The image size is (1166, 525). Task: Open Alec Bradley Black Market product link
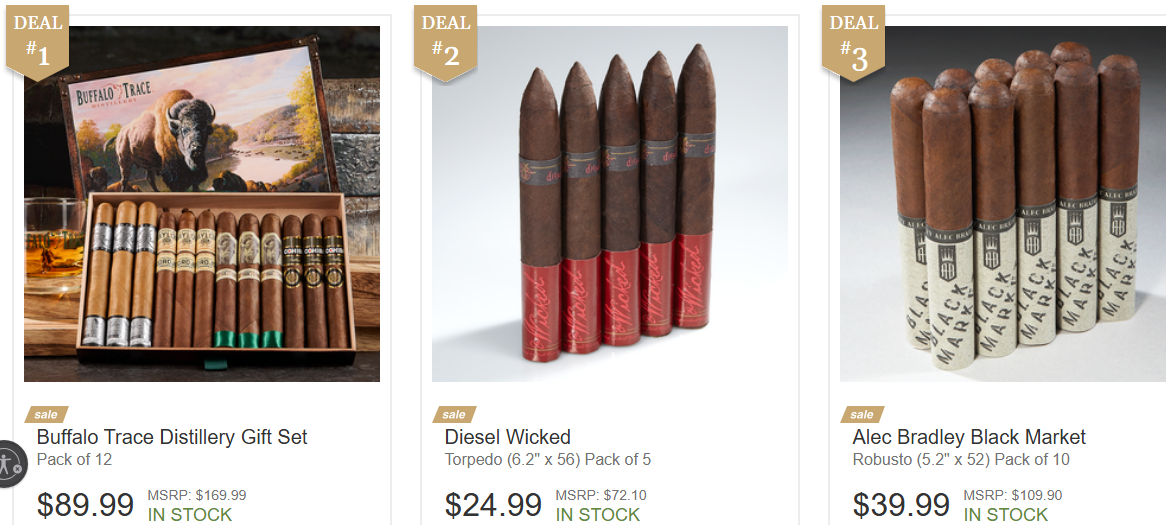pyautogui.click(x=969, y=437)
